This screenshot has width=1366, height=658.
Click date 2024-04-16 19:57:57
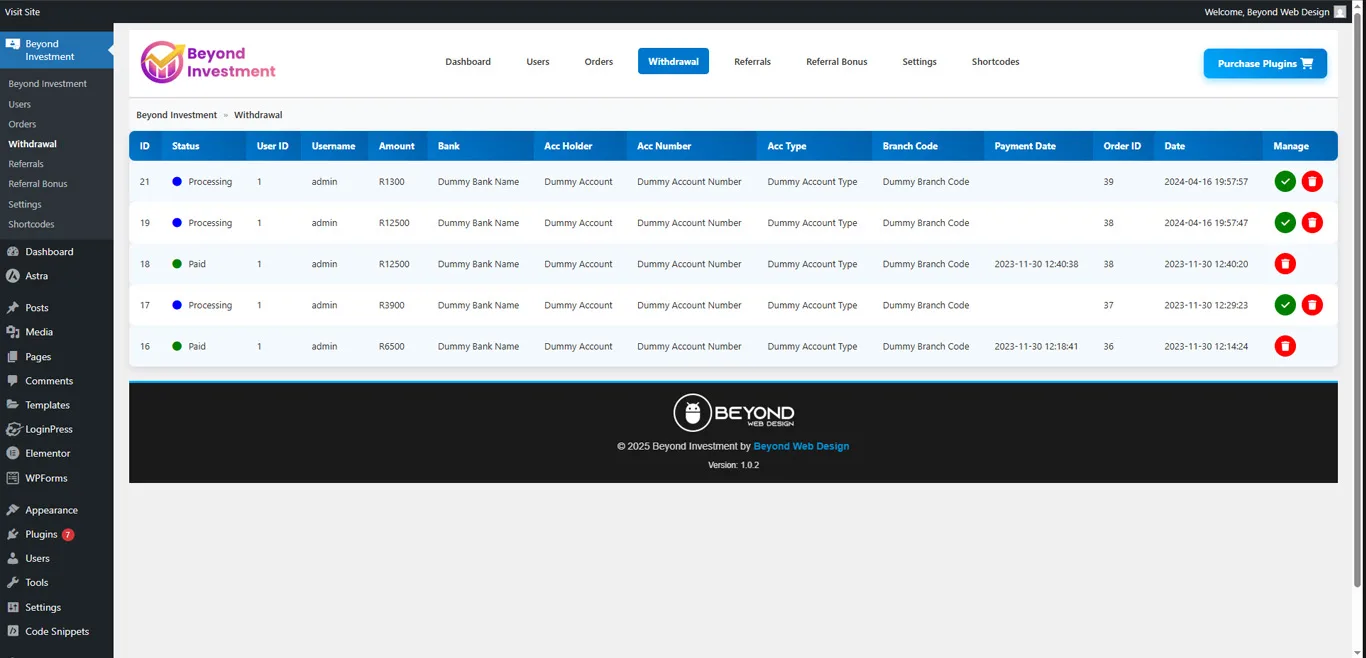[x=1206, y=182]
